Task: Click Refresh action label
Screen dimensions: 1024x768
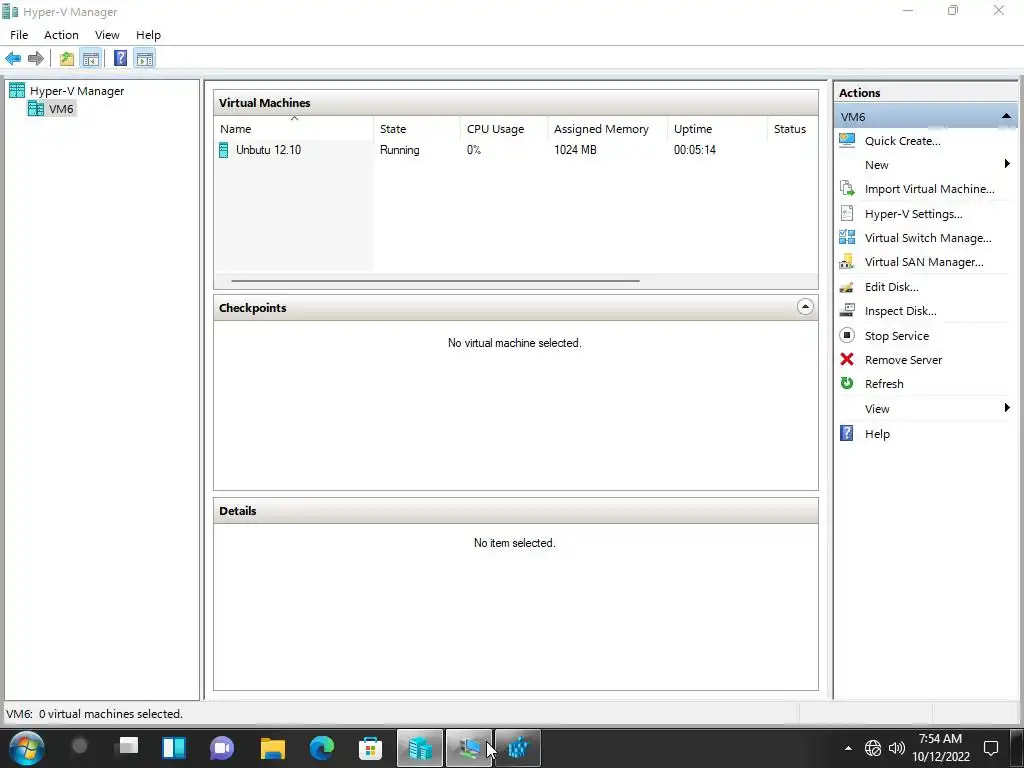Action: coord(884,385)
